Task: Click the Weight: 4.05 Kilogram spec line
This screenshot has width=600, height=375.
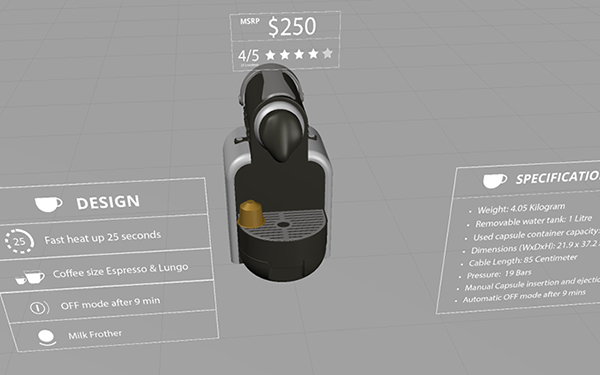Action: coord(521,209)
